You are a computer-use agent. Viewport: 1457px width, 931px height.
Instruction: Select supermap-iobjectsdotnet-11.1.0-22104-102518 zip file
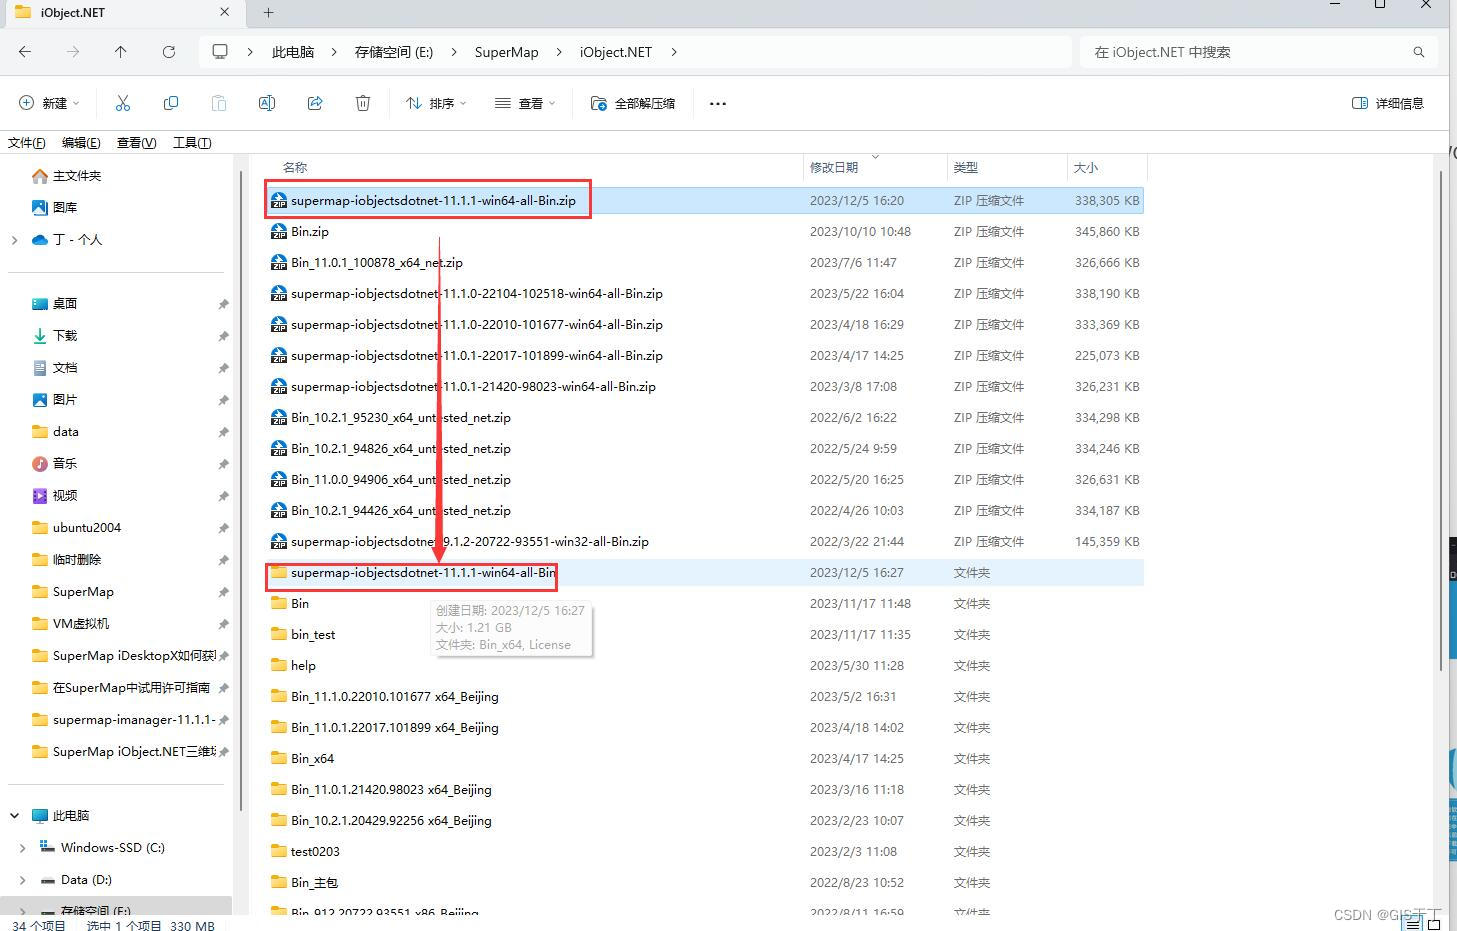pyautogui.click(x=477, y=293)
